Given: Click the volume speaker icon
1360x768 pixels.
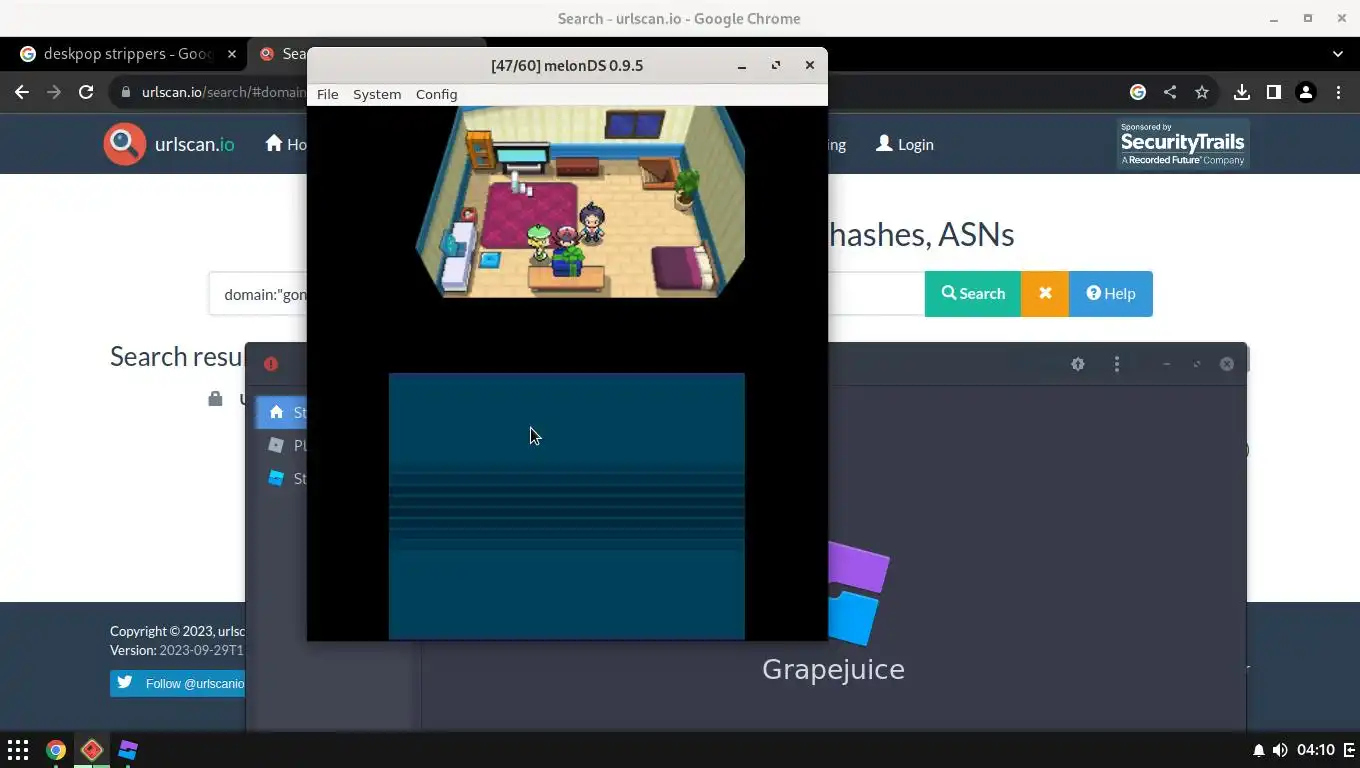Looking at the screenshot, I should [x=1280, y=750].
